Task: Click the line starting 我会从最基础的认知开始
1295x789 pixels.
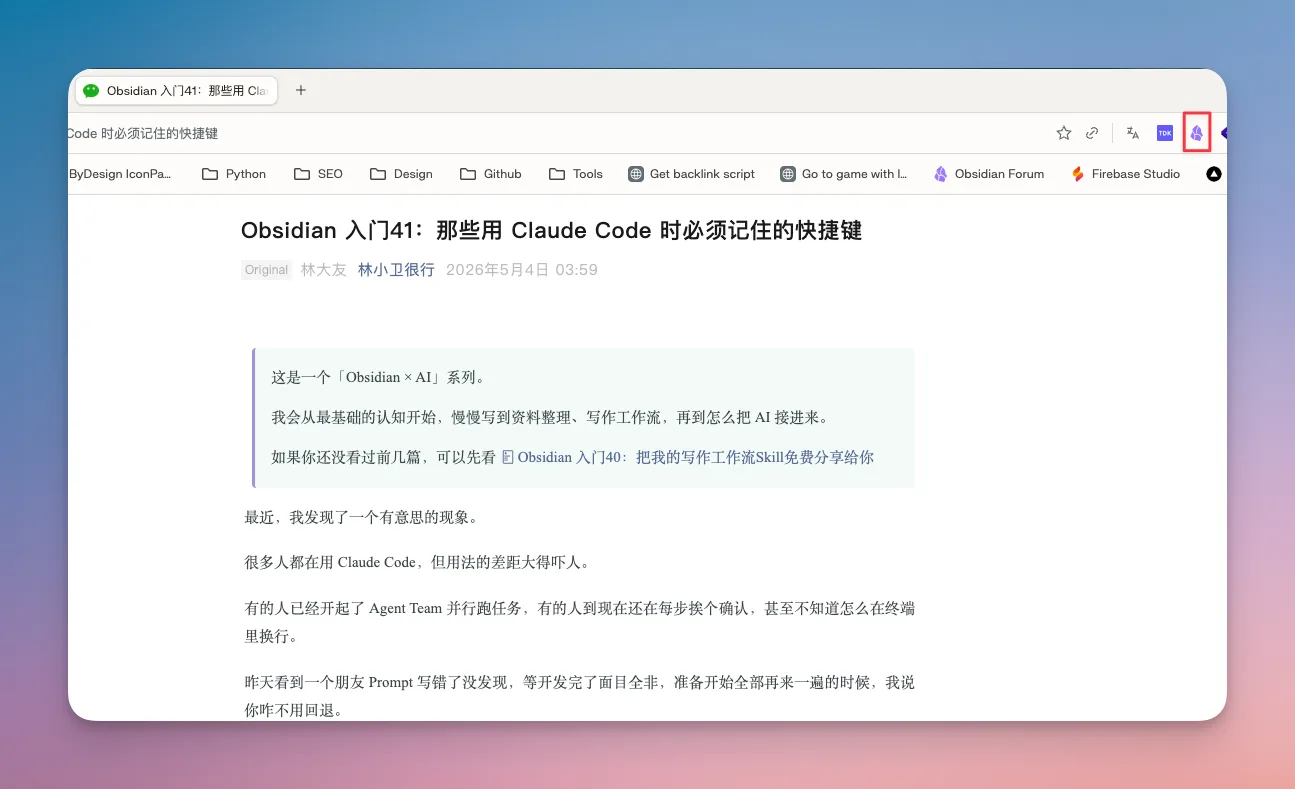Action: tap(550, 417)
